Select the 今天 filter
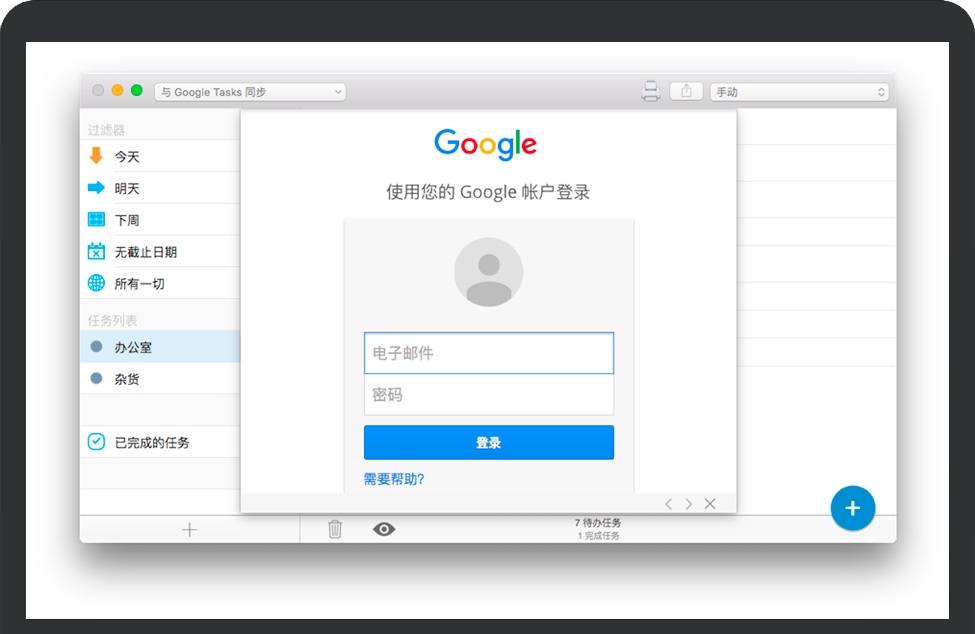The image size is (975, 634). pyautogui.click(x=160, y=156)
